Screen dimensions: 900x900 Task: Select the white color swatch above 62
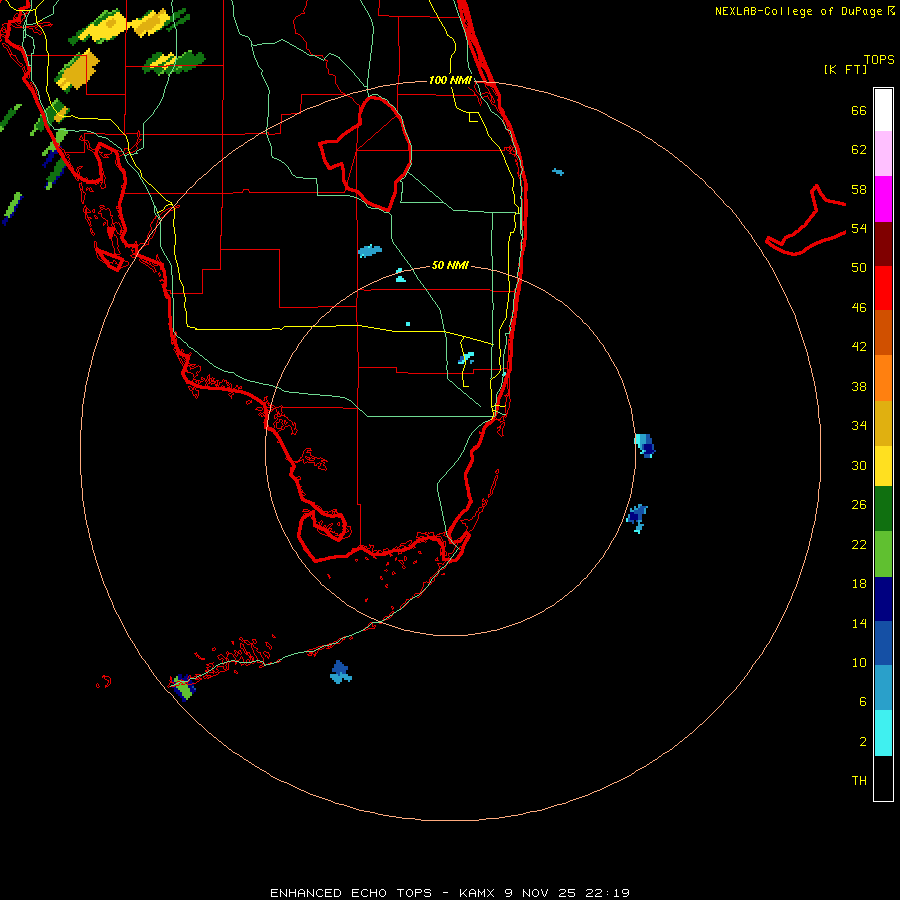(883, 110)
